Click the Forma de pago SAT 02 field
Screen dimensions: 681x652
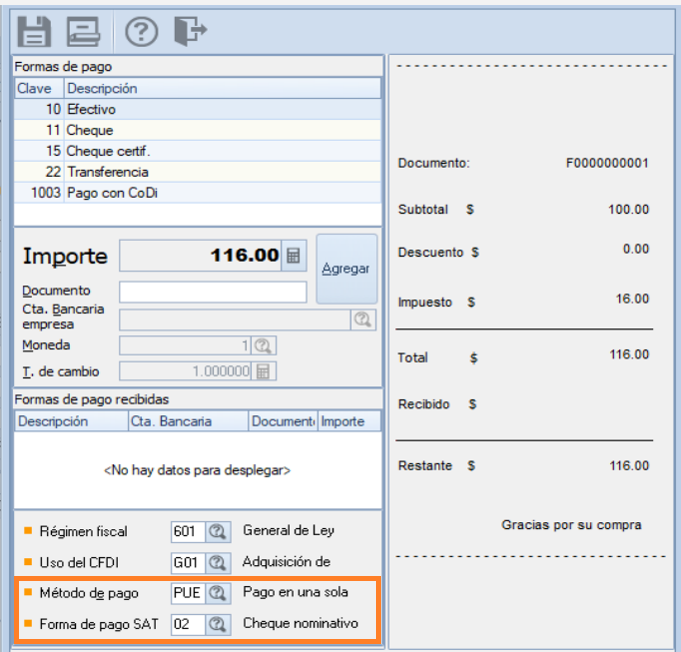pos(188,625)
